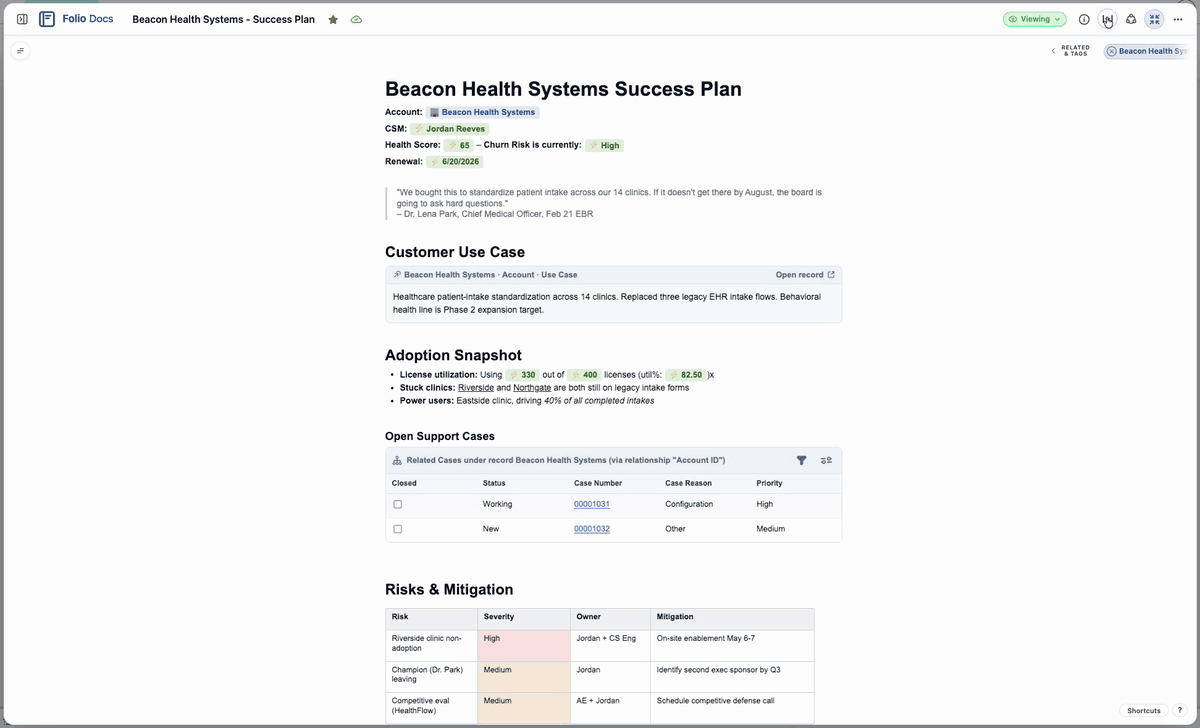Click the Schedule competitive defense call cell
The image size is (1200, 728).
tap(732, 707)
